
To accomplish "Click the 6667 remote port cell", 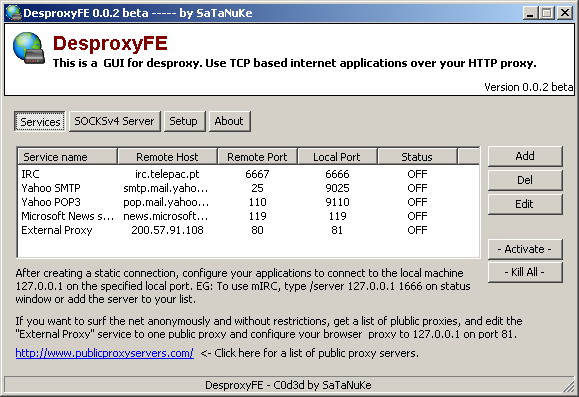I will (x=257, y=174).
